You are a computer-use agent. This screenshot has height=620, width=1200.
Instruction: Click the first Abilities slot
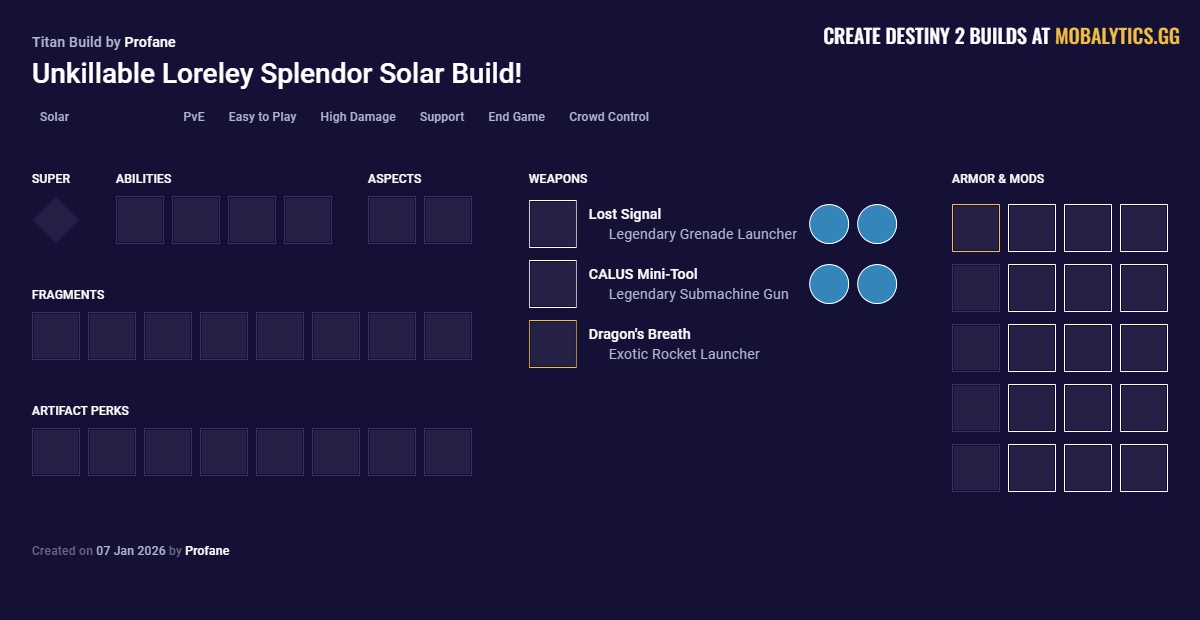140,219
